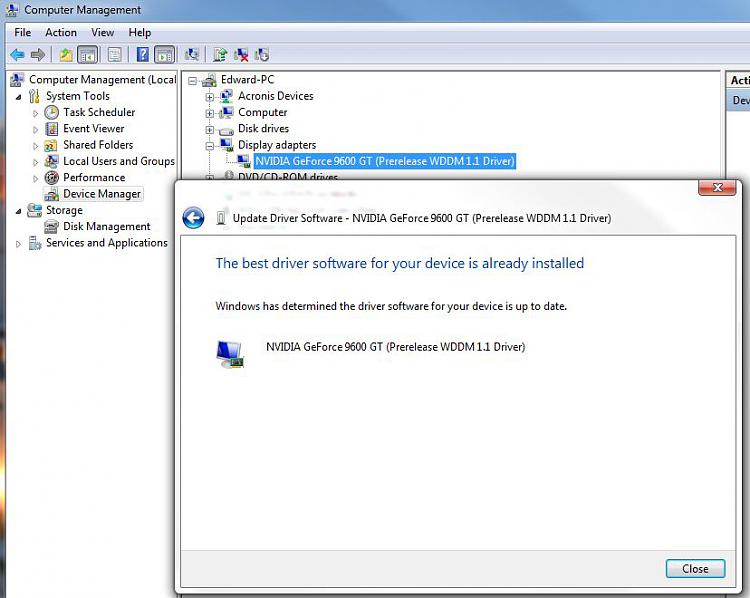Click the Scan for hardware changes icon
The image size is (750, 598).
(x=192, y=55)
